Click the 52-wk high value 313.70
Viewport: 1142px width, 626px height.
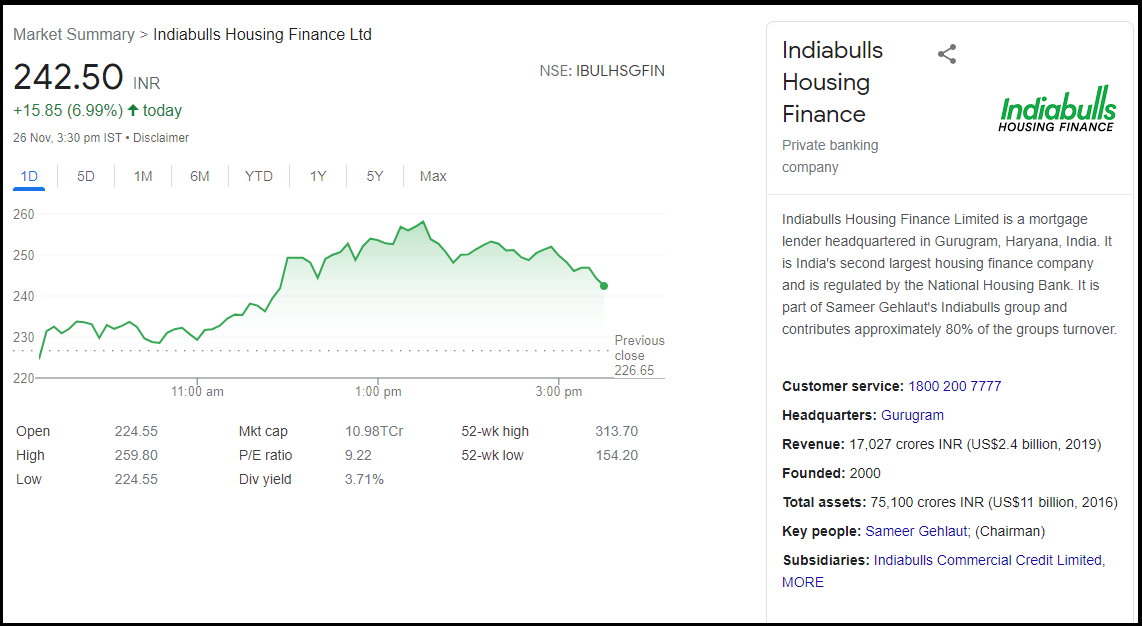point(616,432)
